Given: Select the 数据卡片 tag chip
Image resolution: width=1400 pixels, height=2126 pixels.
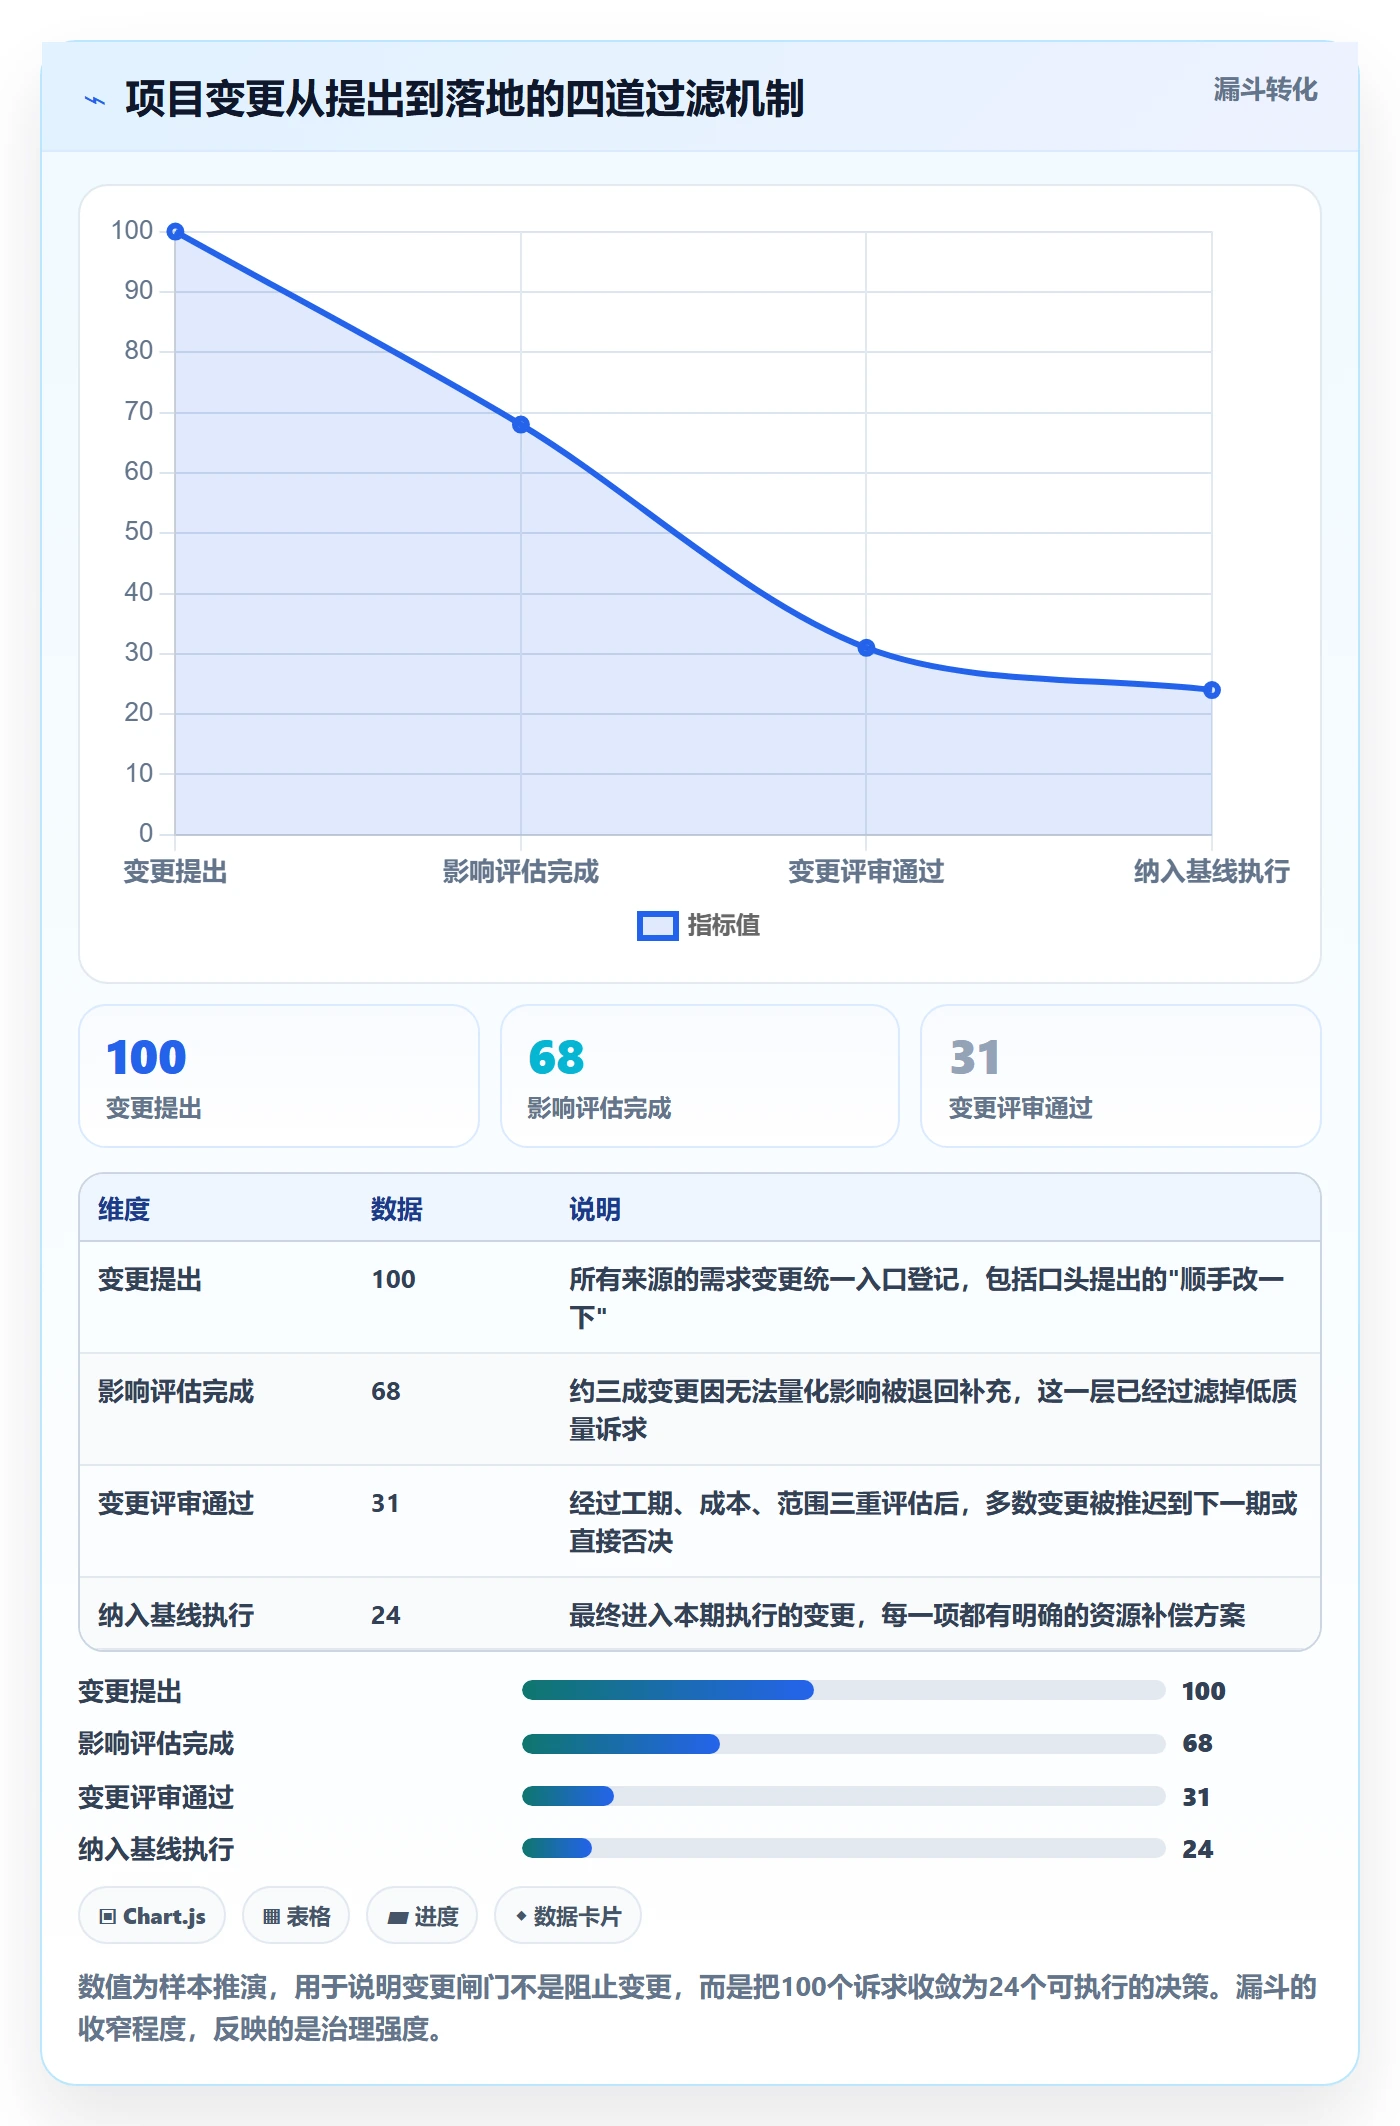Looking at the screenshot, I should (568, 1916).
